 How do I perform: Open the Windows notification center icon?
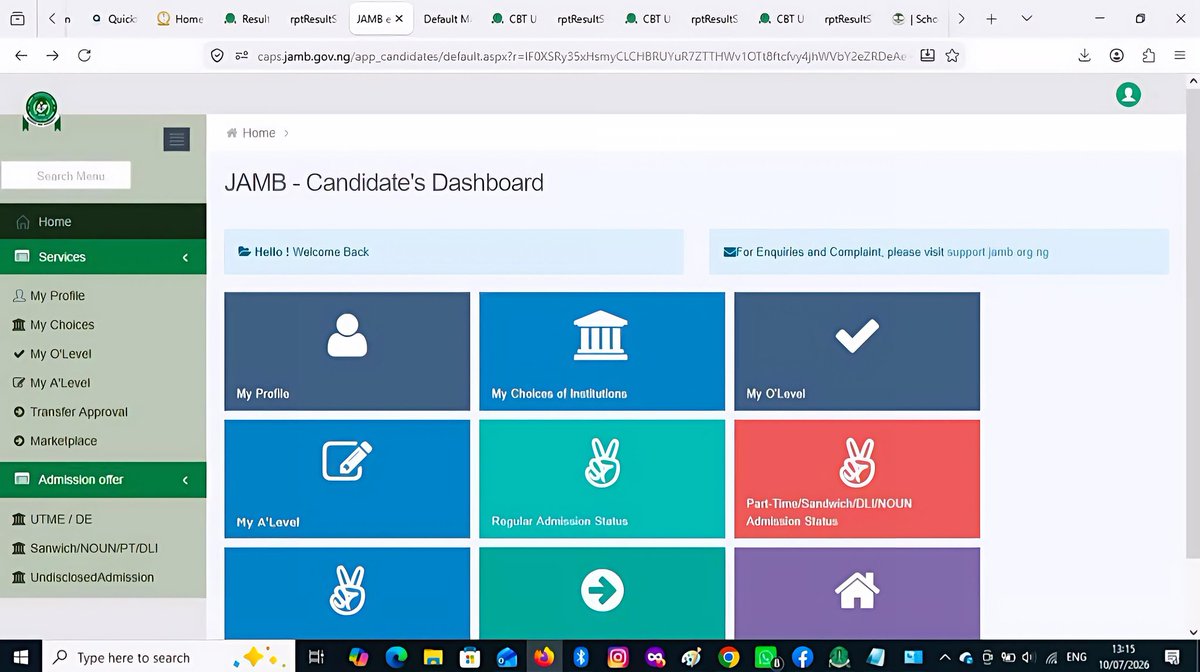1174,657
